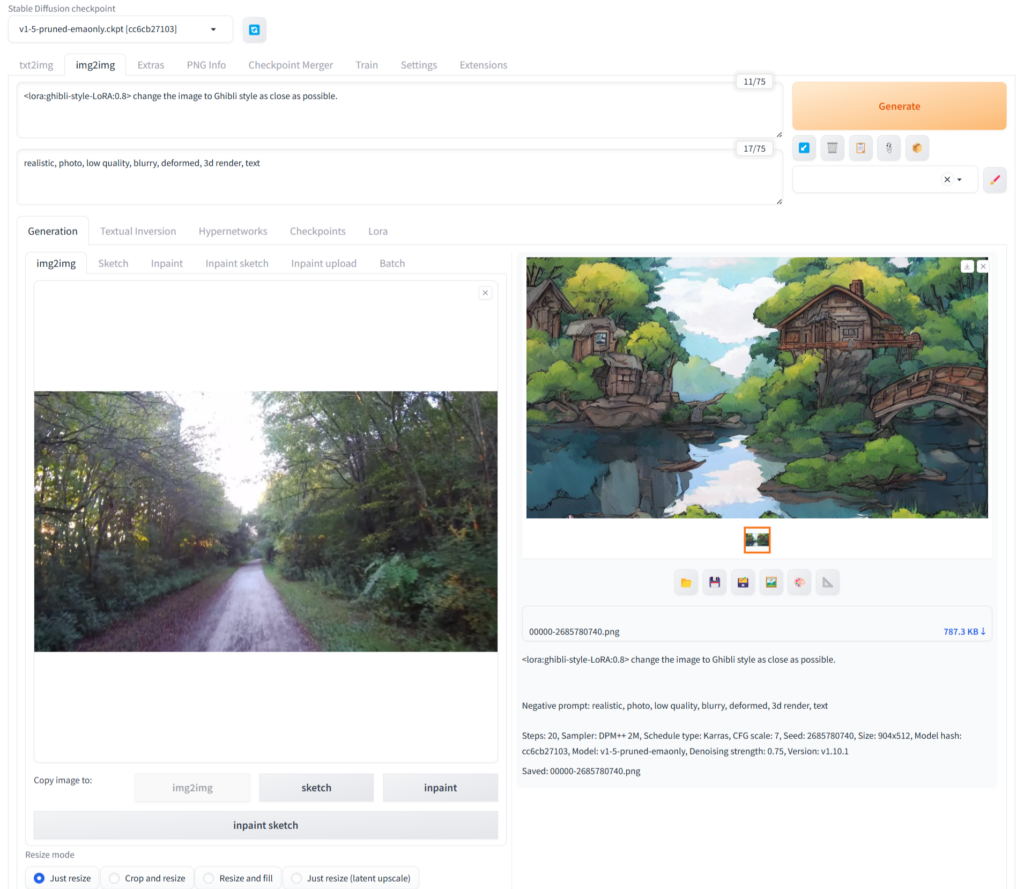
Task: Expand the styles dropdown arrow
Action: point(960,180)
